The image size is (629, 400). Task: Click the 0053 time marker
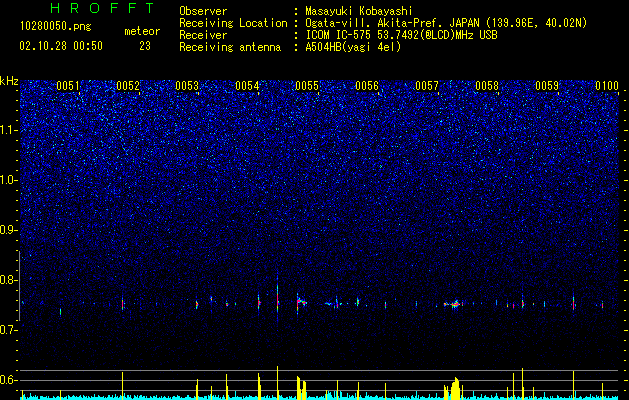coord(187,86)
